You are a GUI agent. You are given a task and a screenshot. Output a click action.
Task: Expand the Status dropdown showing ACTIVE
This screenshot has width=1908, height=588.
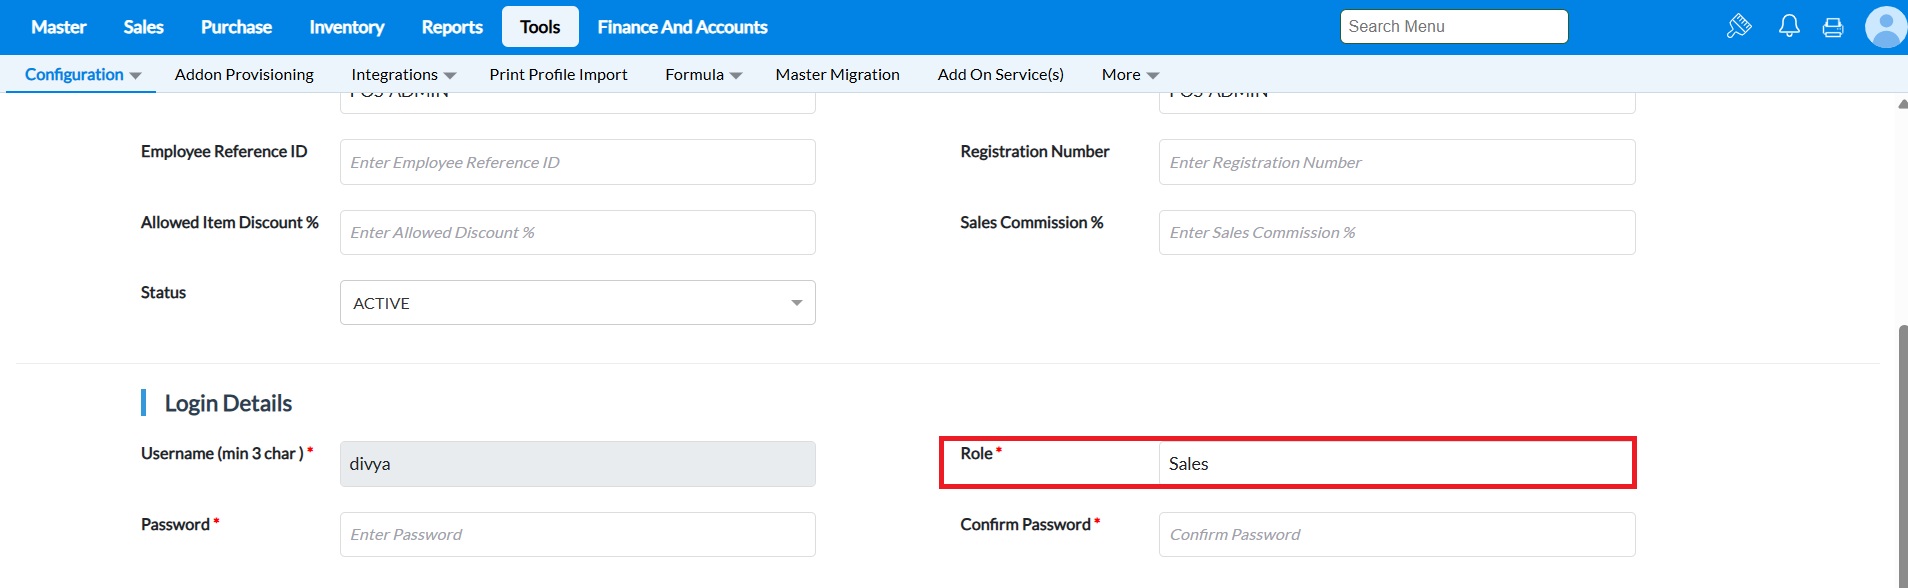pyautogui.click(x=577, y=303)
